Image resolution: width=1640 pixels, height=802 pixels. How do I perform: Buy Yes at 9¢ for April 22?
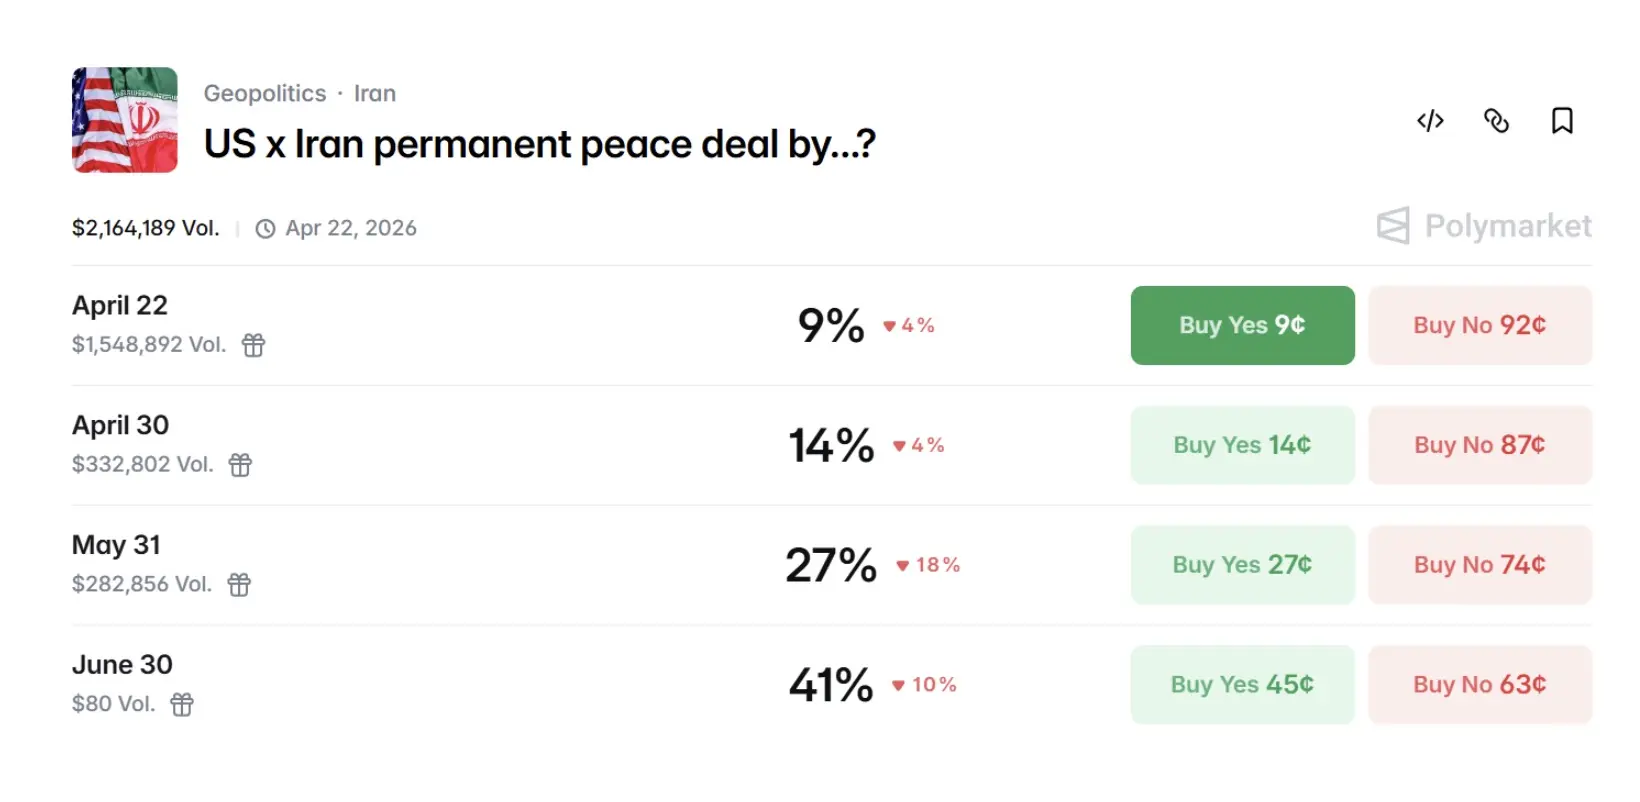tap(1242, 325)
